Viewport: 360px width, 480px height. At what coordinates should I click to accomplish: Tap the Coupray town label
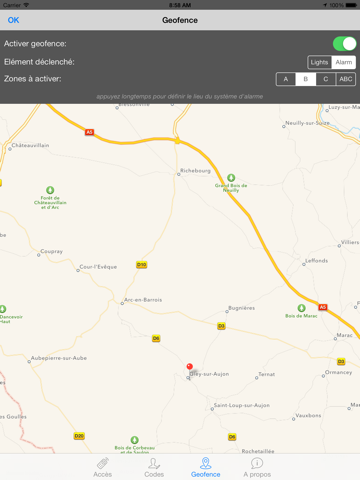click(x=52, y=251)
